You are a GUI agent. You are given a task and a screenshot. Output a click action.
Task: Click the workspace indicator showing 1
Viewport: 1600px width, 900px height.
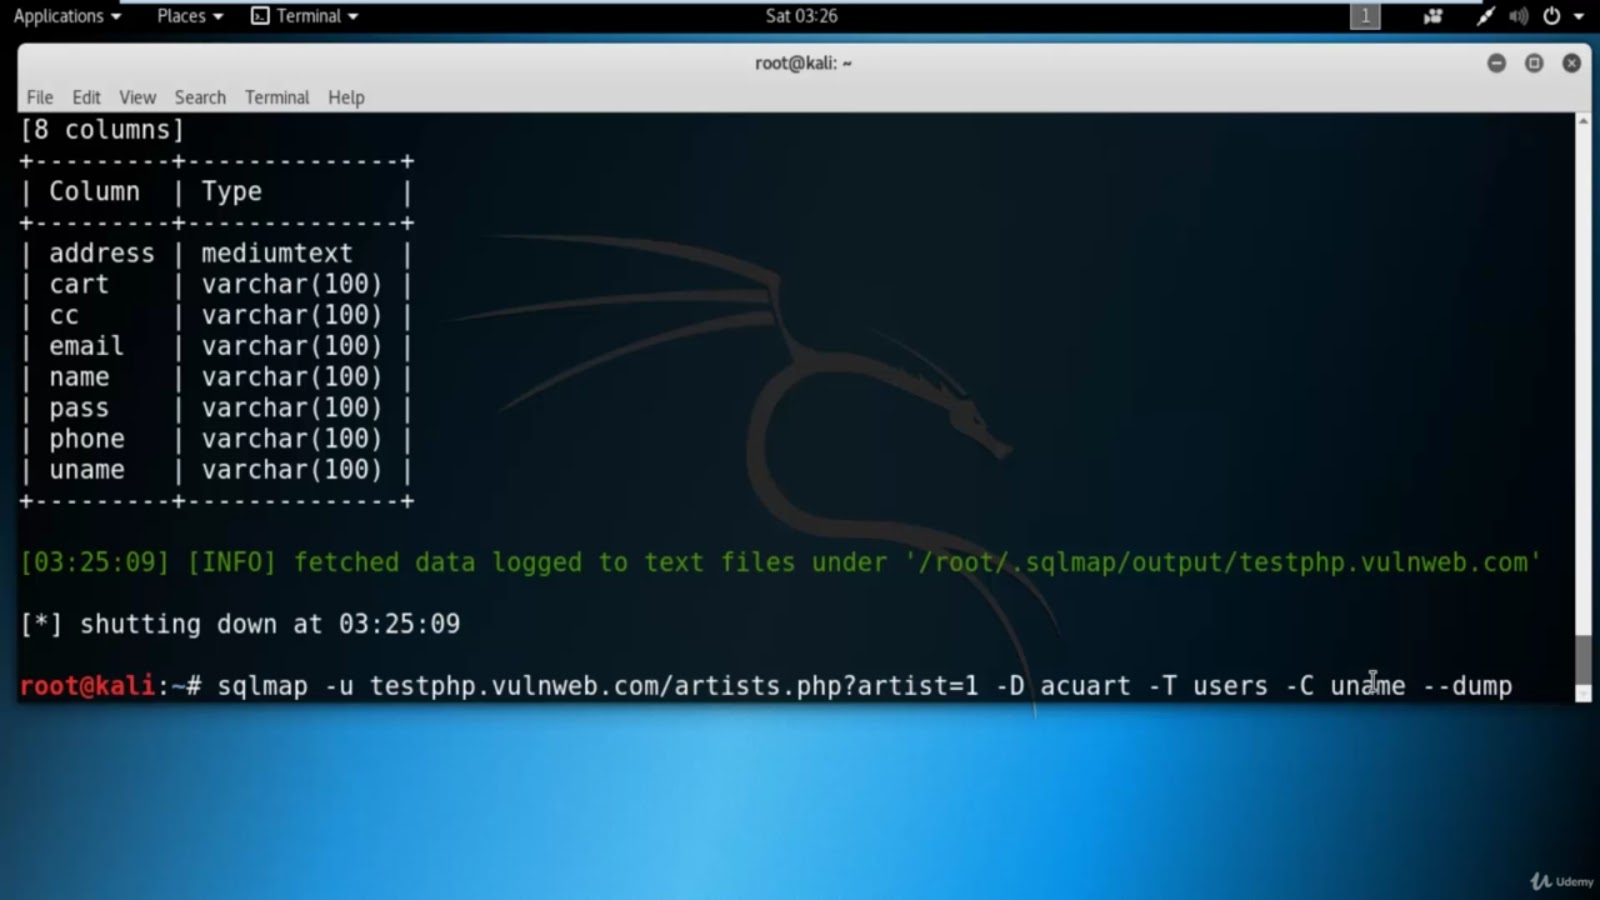(x=1365, y=15)
